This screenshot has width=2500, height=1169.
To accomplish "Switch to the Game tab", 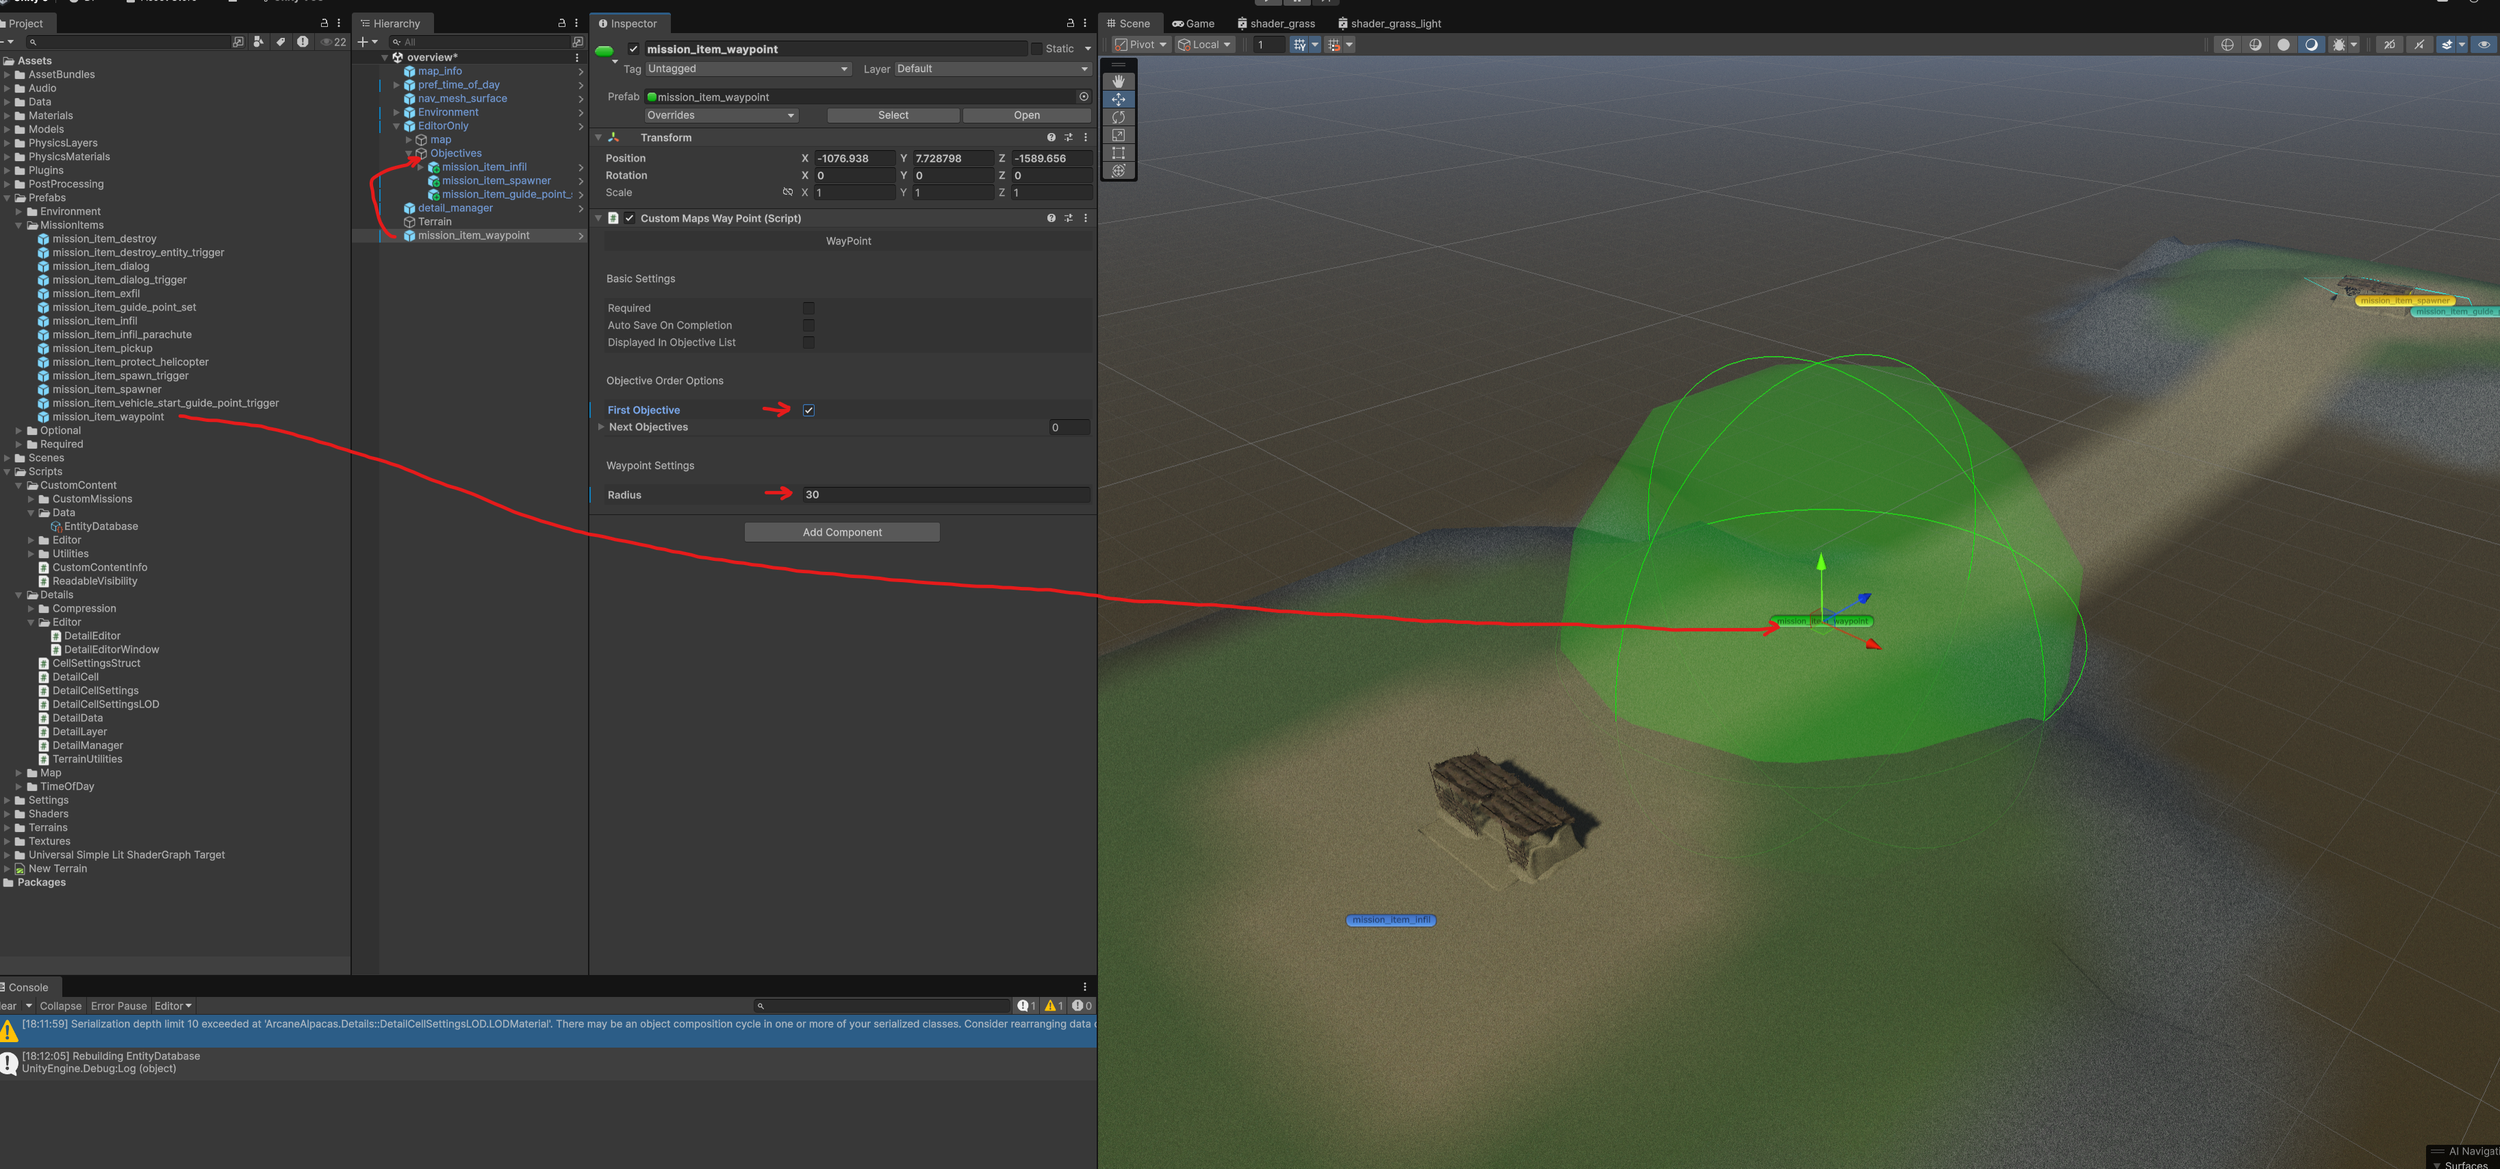I will [x=1194, y=23].
